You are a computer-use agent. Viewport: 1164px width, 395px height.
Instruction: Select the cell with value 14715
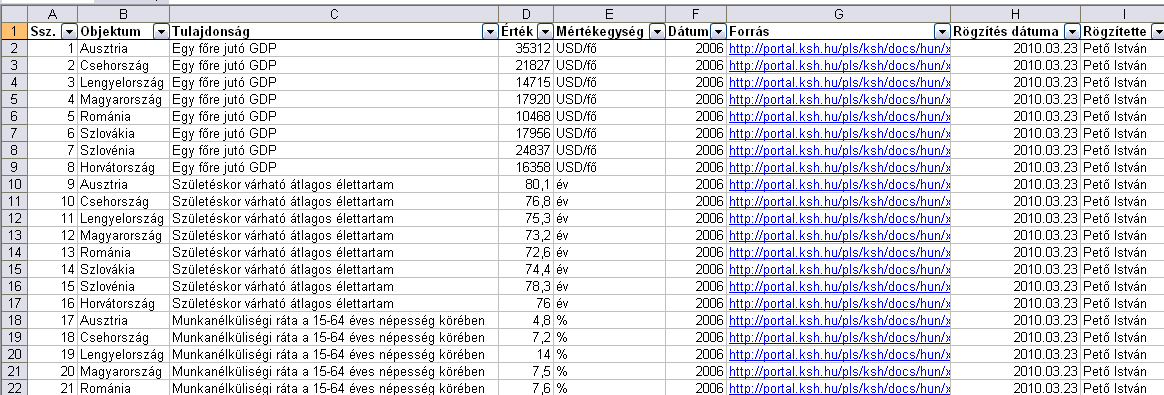526,82
